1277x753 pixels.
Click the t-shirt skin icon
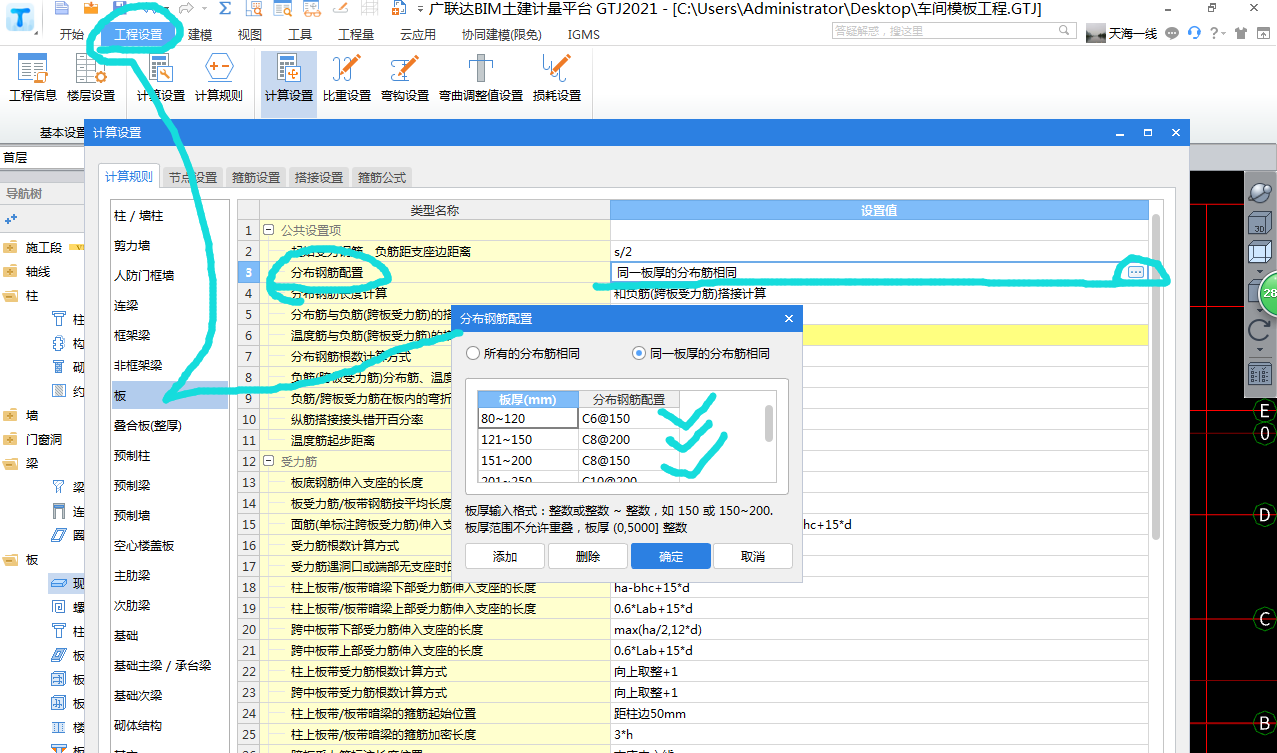[1241, 33]
